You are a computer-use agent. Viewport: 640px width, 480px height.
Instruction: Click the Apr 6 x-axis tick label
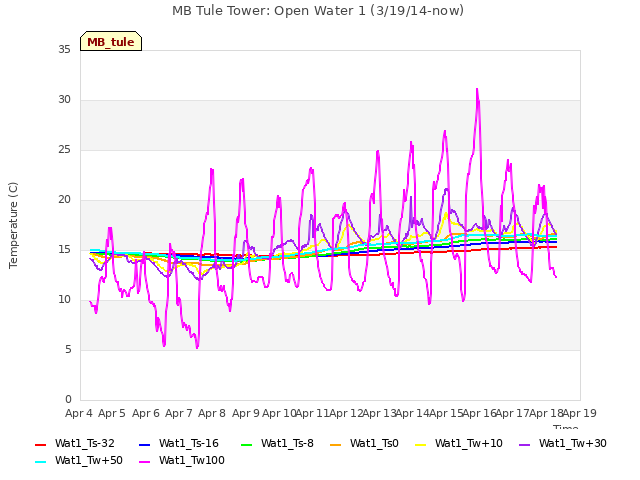[x=146, y=413]
